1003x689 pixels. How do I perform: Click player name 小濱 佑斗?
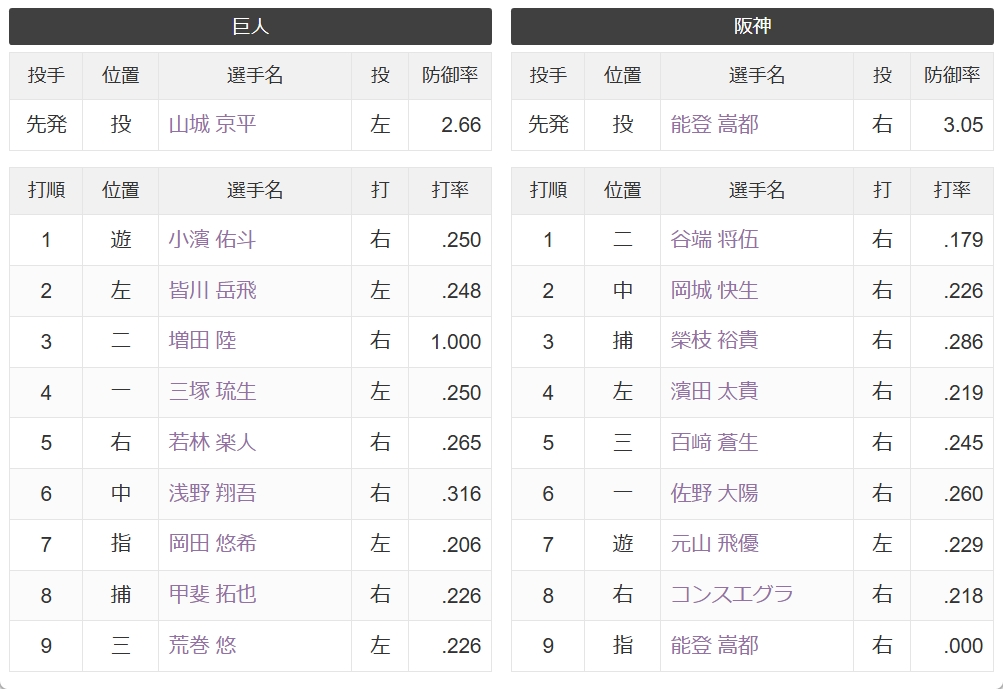click(x=212, y=239)
